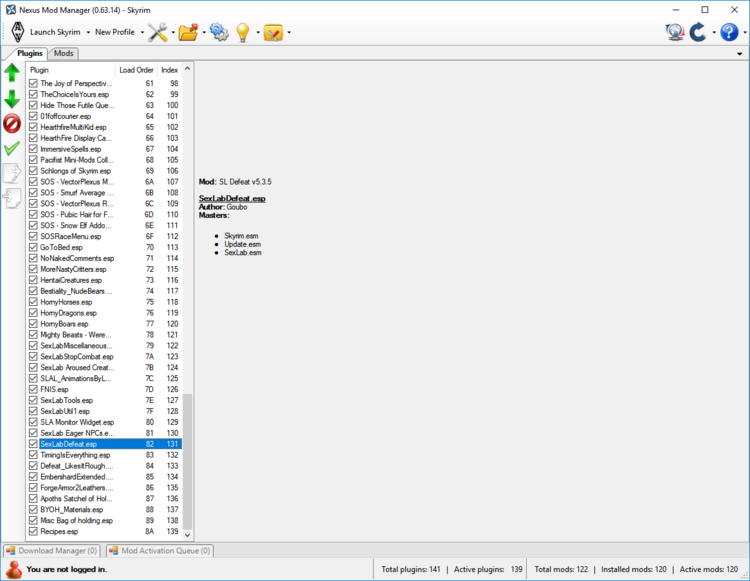Toggle ImmersiveSpells.esp checkbox

[x=33, y=149]
